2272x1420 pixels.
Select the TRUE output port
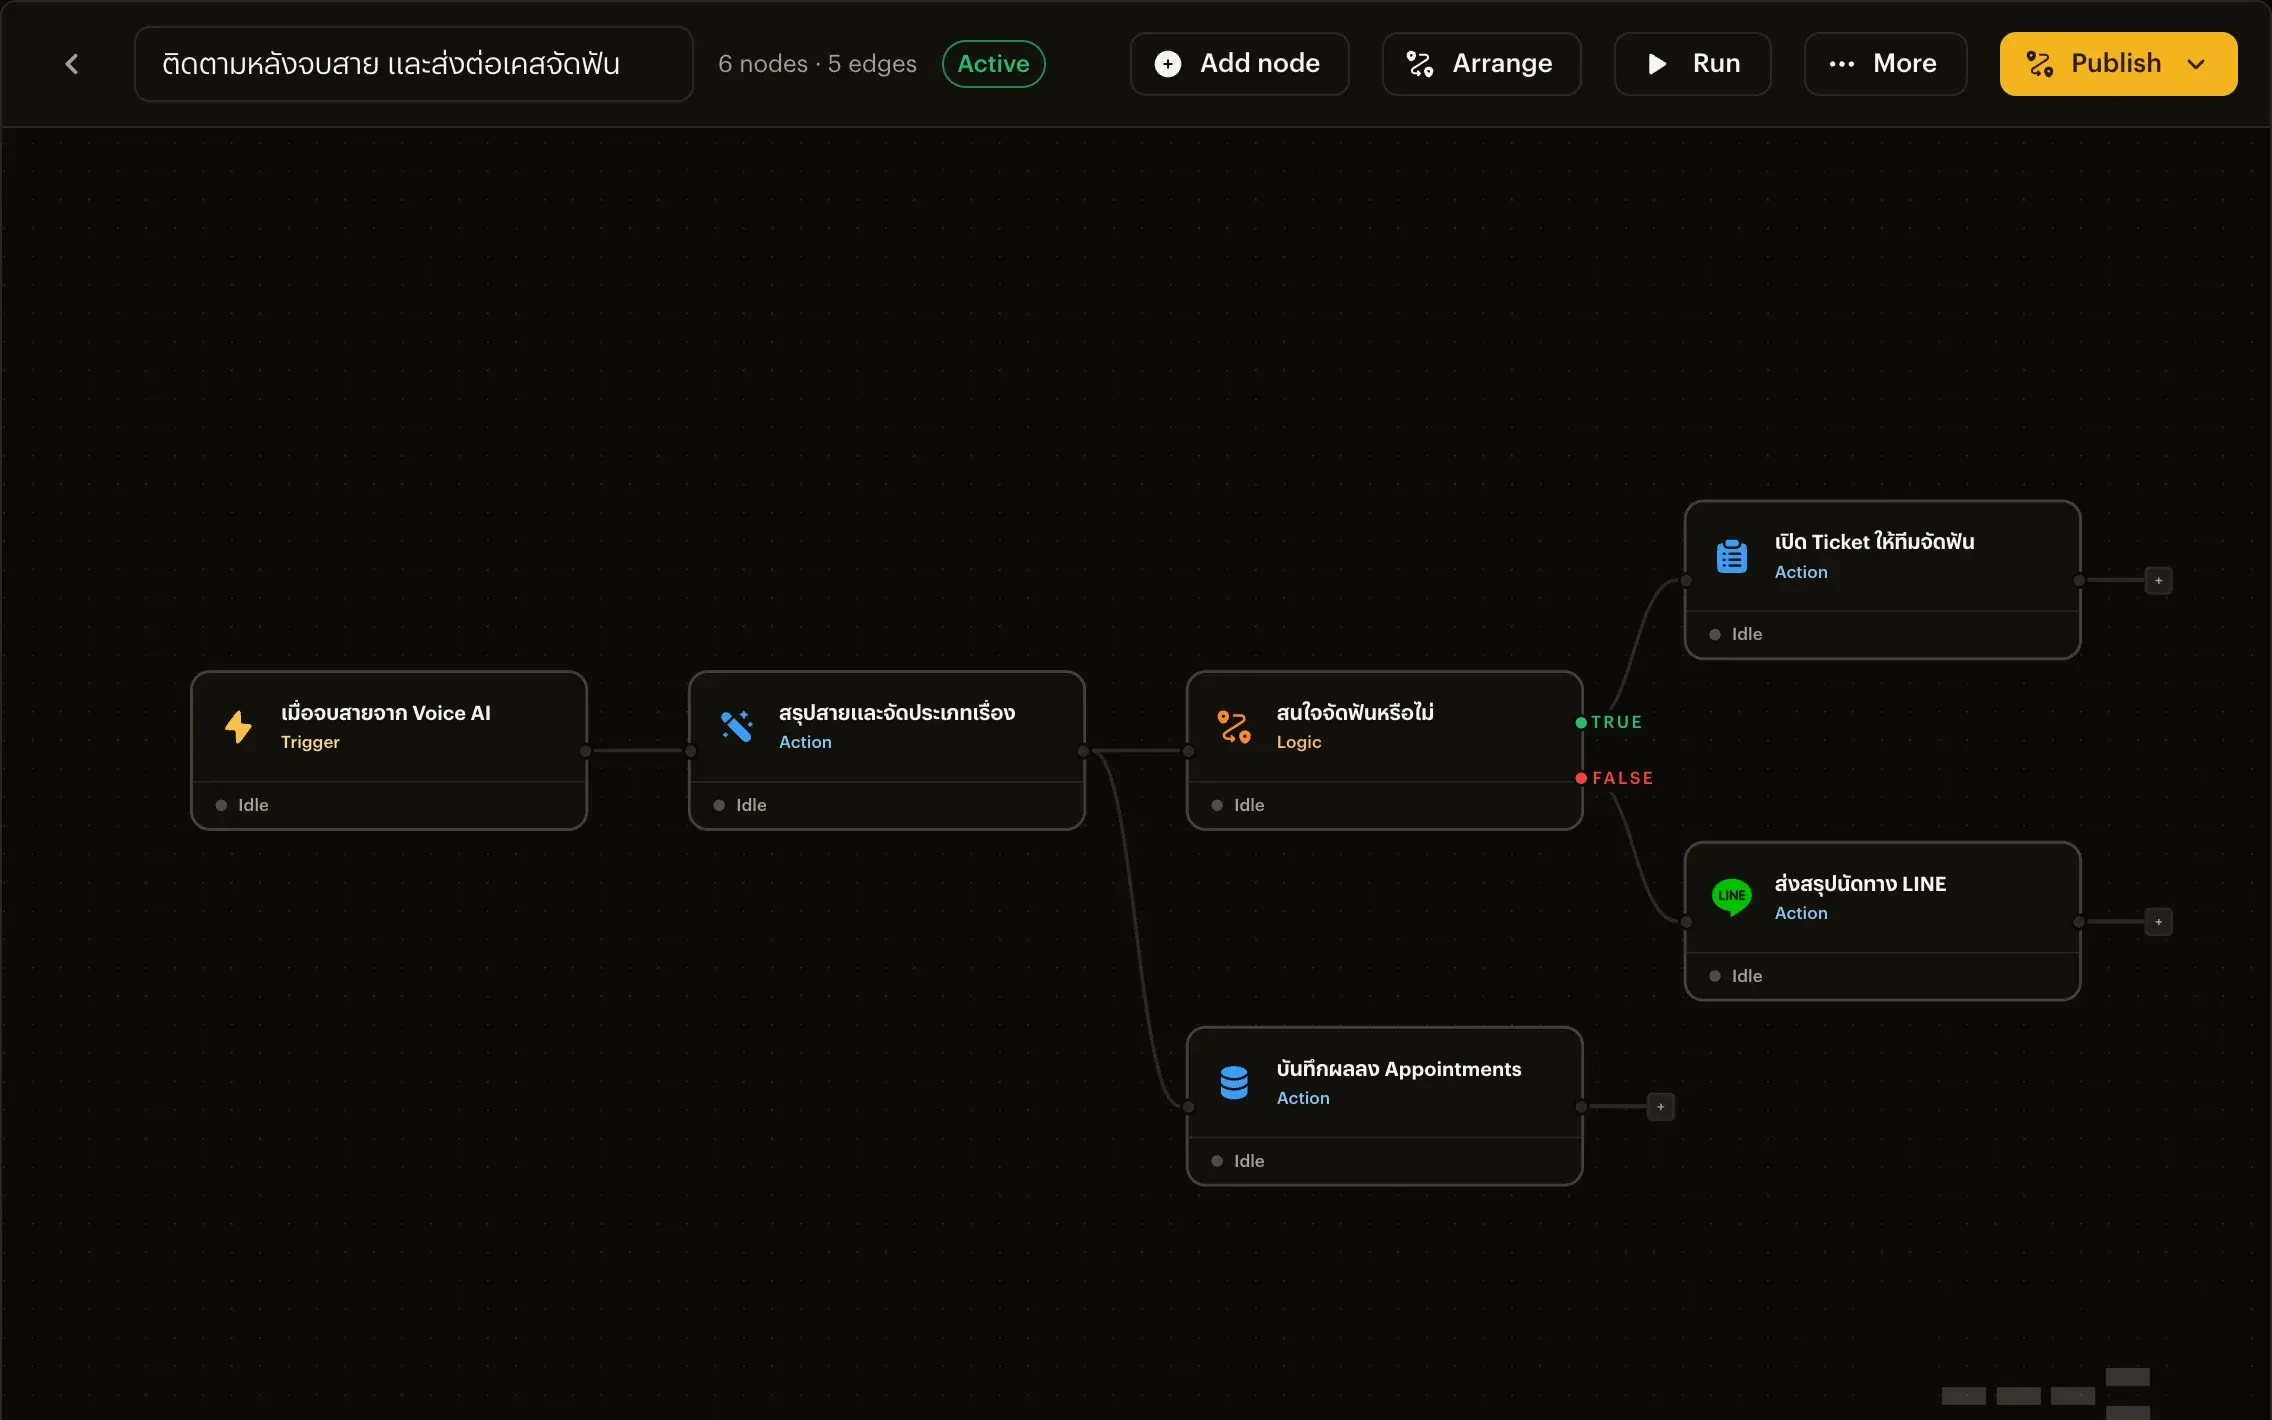1581,722
